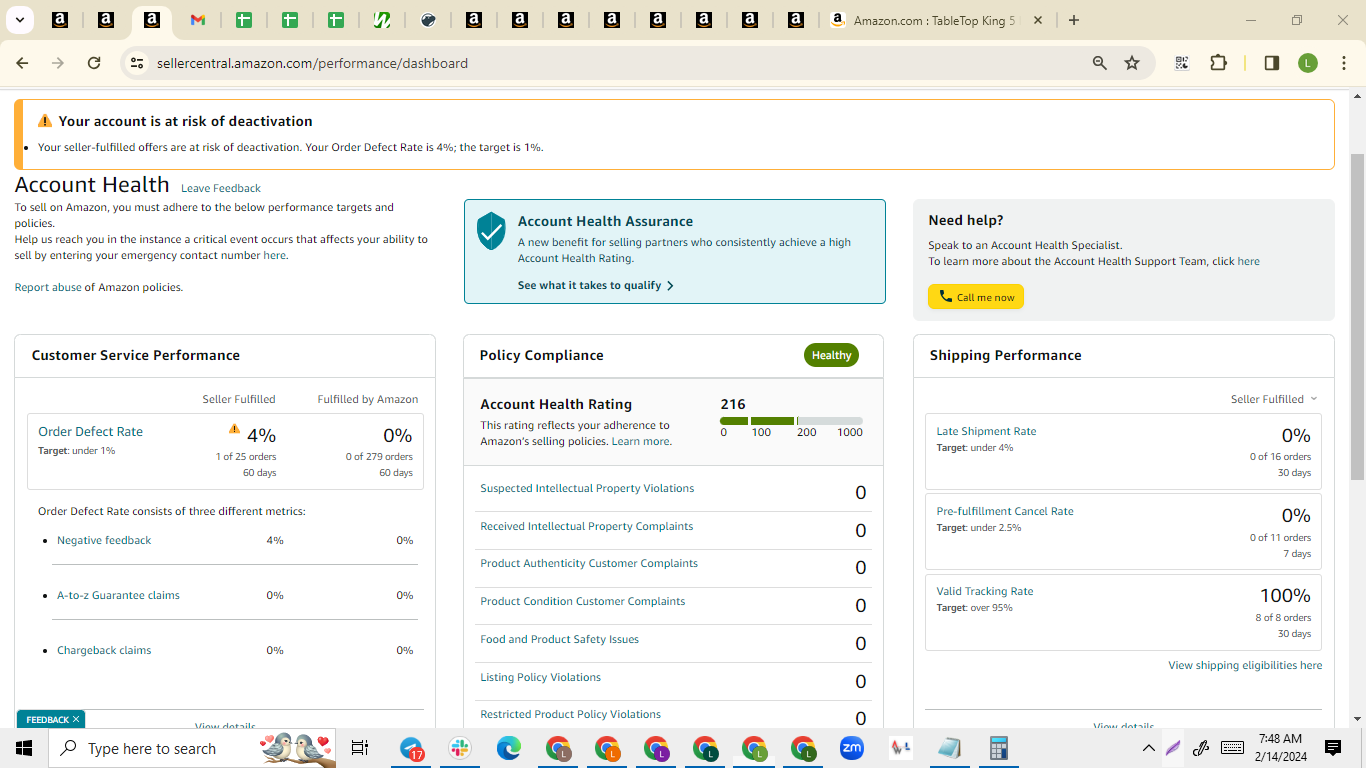Open Pre-fulfillment Cancel Rate link

pos(1005,511)
